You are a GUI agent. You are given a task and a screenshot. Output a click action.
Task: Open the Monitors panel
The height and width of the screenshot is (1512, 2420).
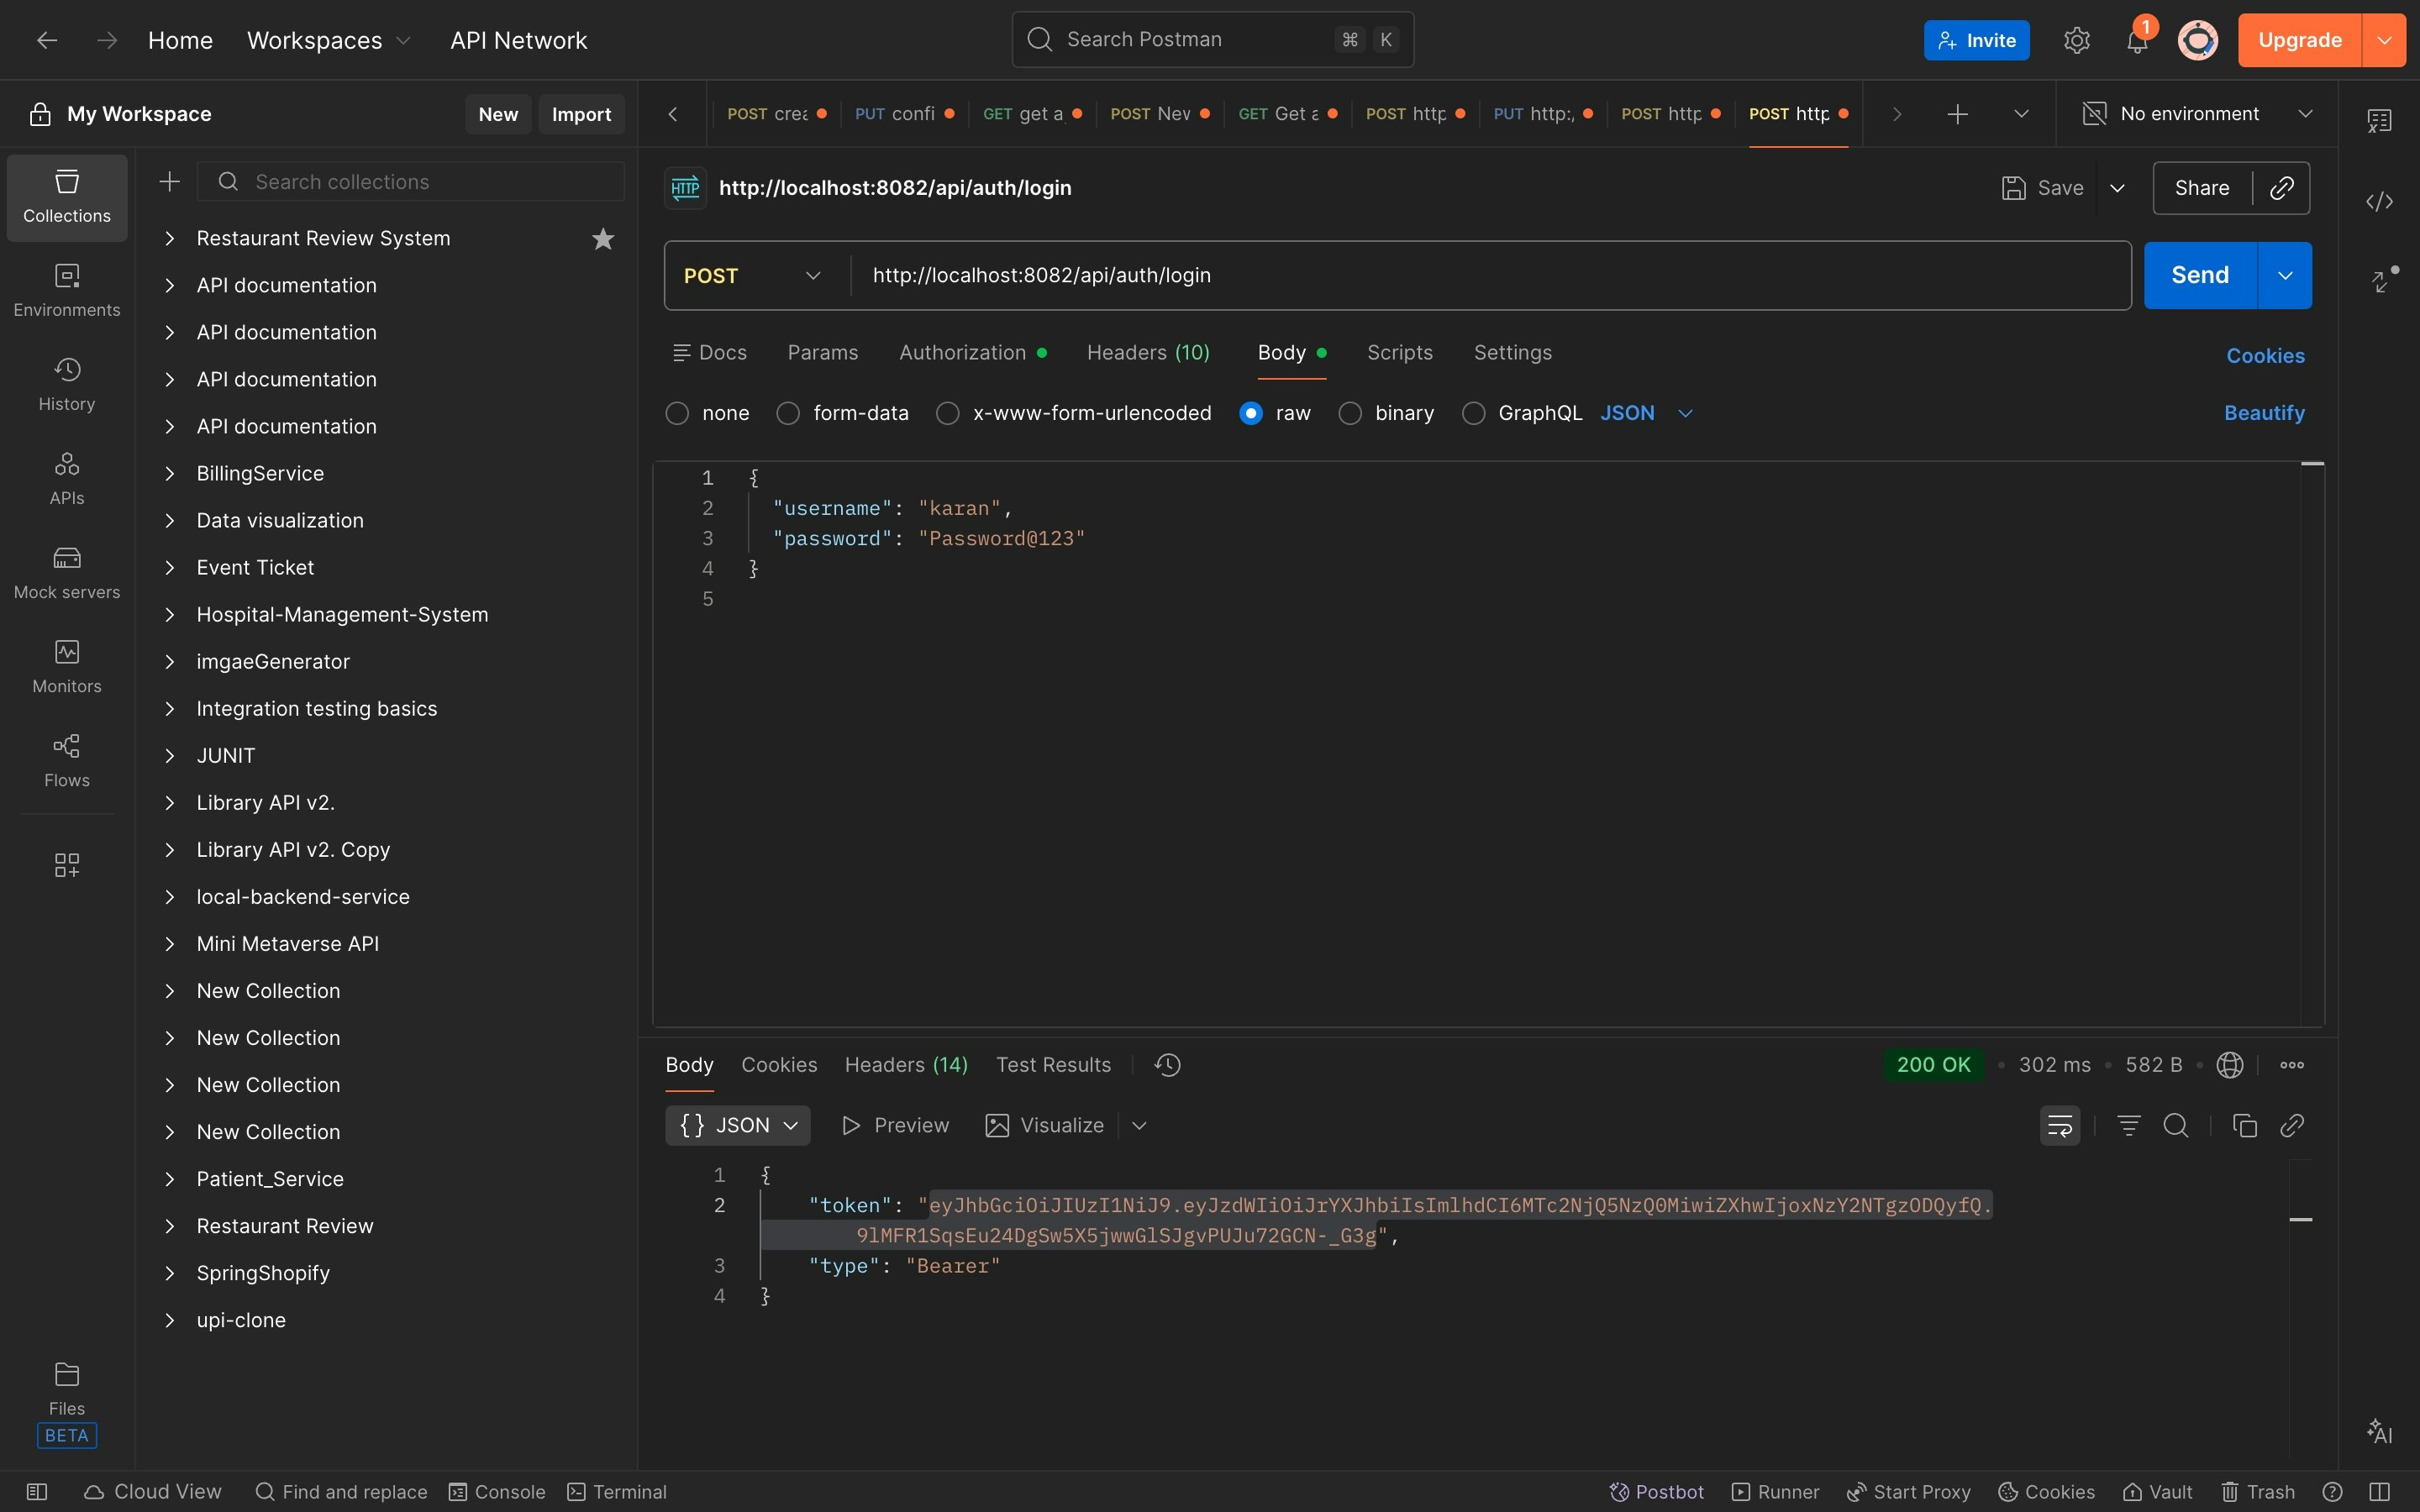coord(66,666)
